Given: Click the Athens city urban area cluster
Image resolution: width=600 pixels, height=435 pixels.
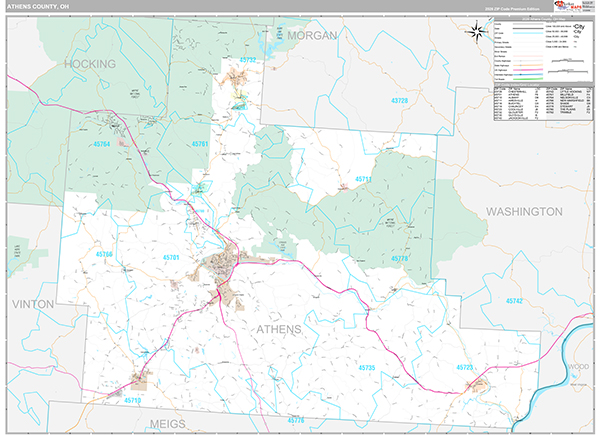Looking at the screenshot, I should pos(220,267).
